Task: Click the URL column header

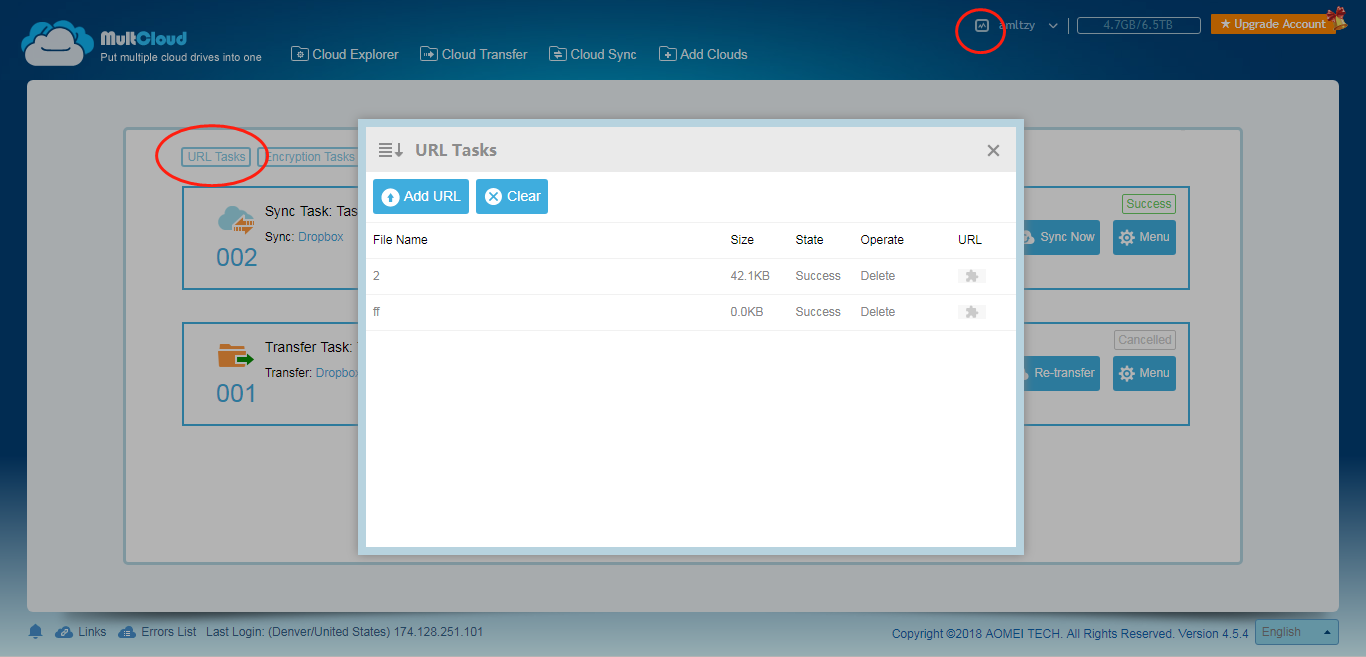Action: (x=970, y=240)
